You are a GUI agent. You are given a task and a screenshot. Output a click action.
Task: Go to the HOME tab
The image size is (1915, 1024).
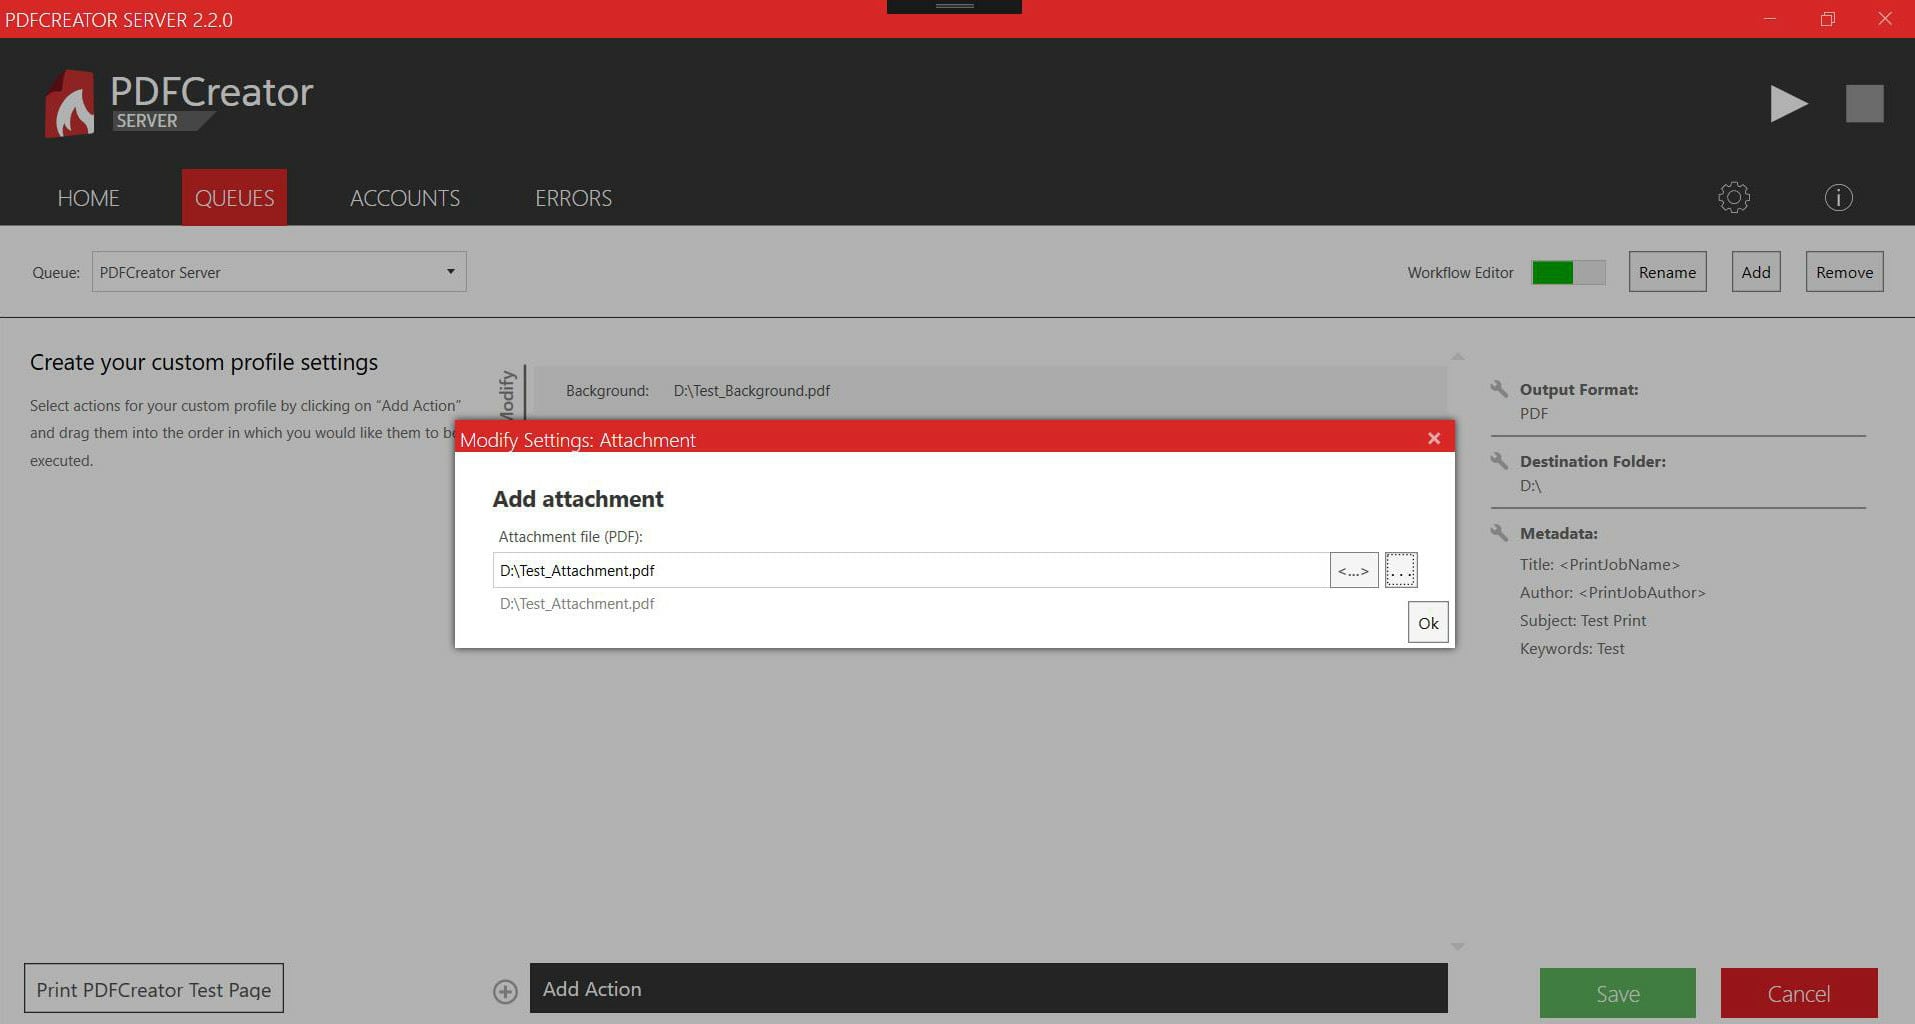click(88, 198)
